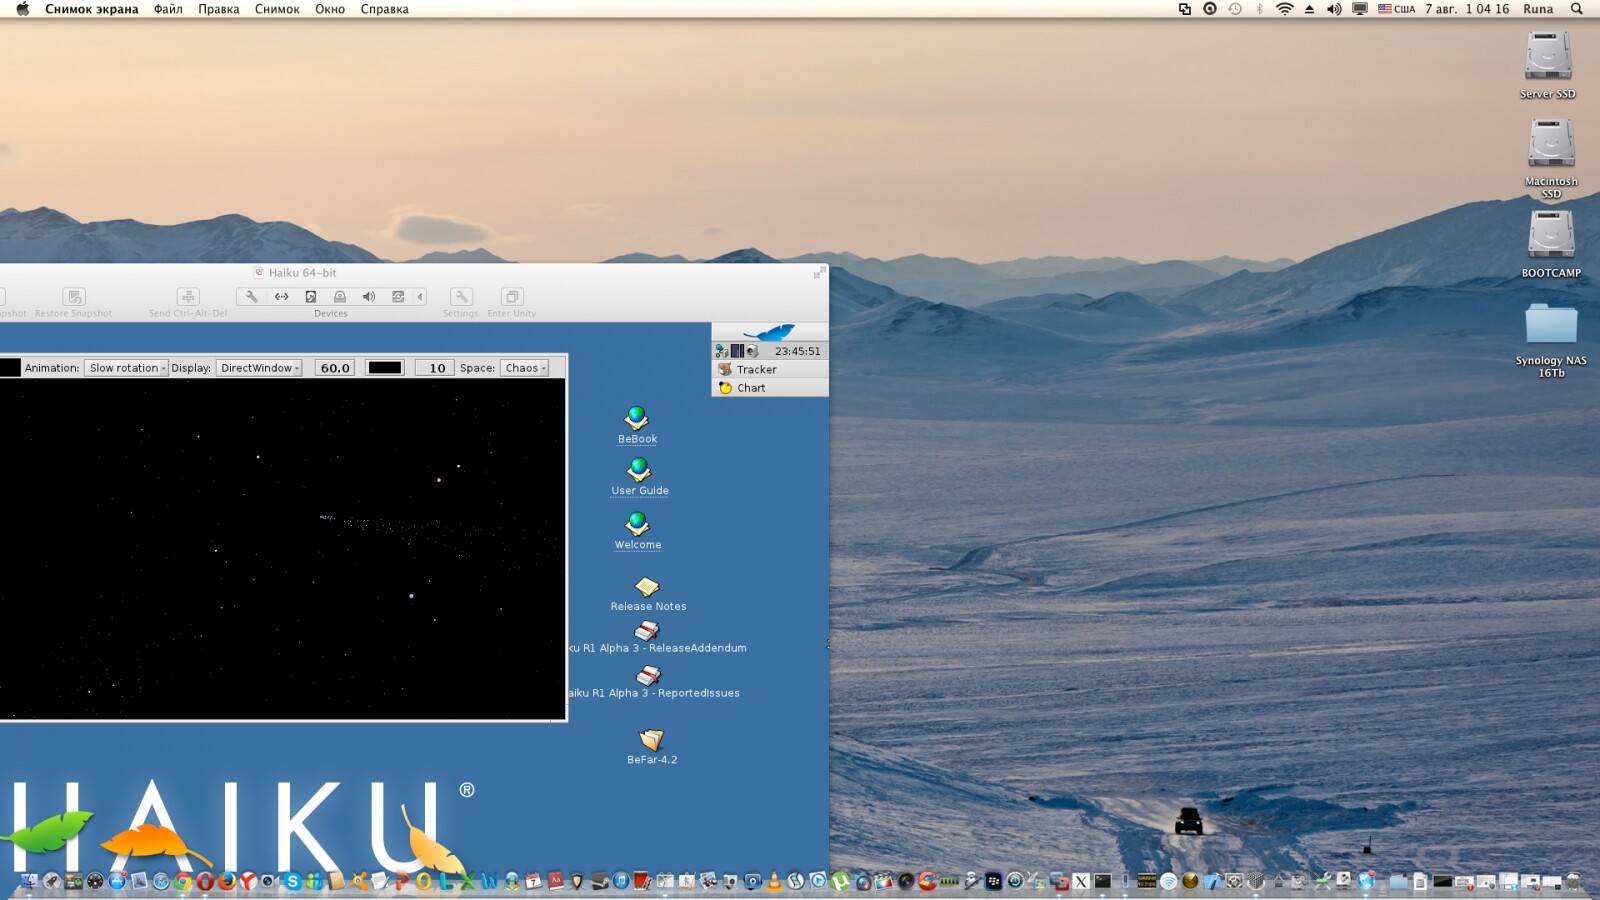Open the Terminal icon in the Dock
Viewport: 1600px width, 900px height.
click(1102, 881)
